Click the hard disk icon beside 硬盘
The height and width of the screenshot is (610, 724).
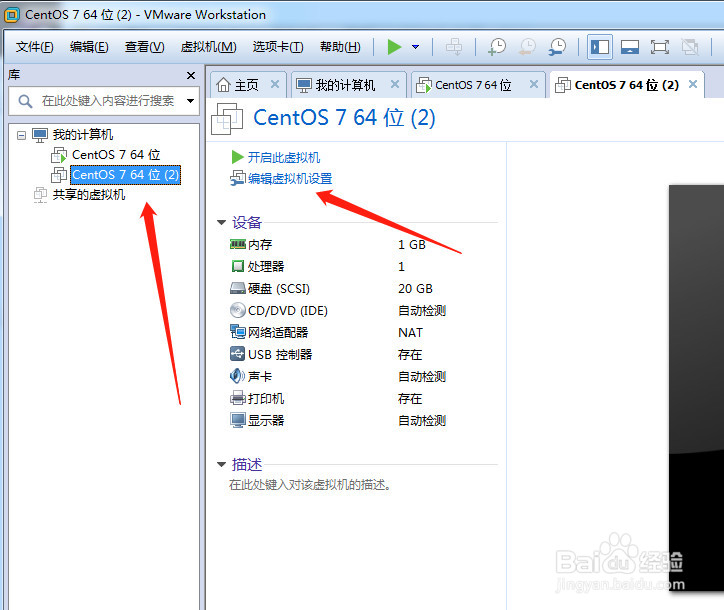coord(238,289)
